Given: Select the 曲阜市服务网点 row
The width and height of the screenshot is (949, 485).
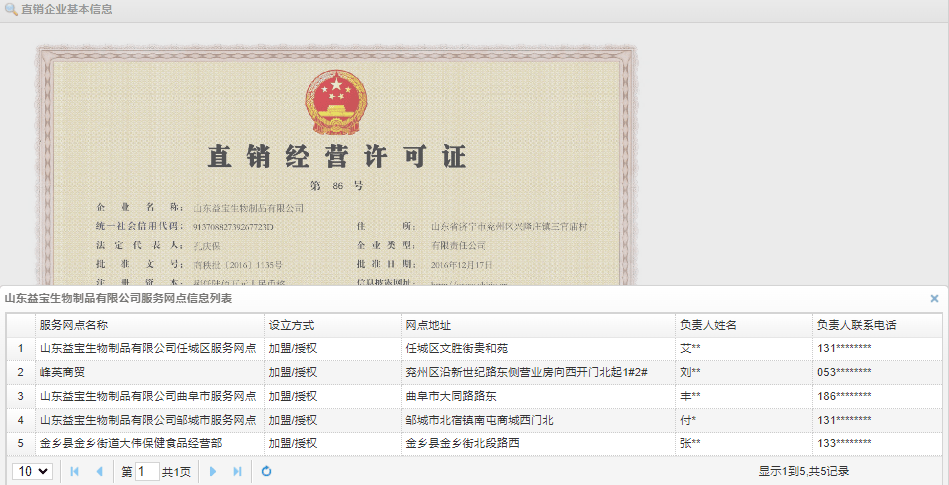Looking at the screenshot, I should click(x=148, y=396).
